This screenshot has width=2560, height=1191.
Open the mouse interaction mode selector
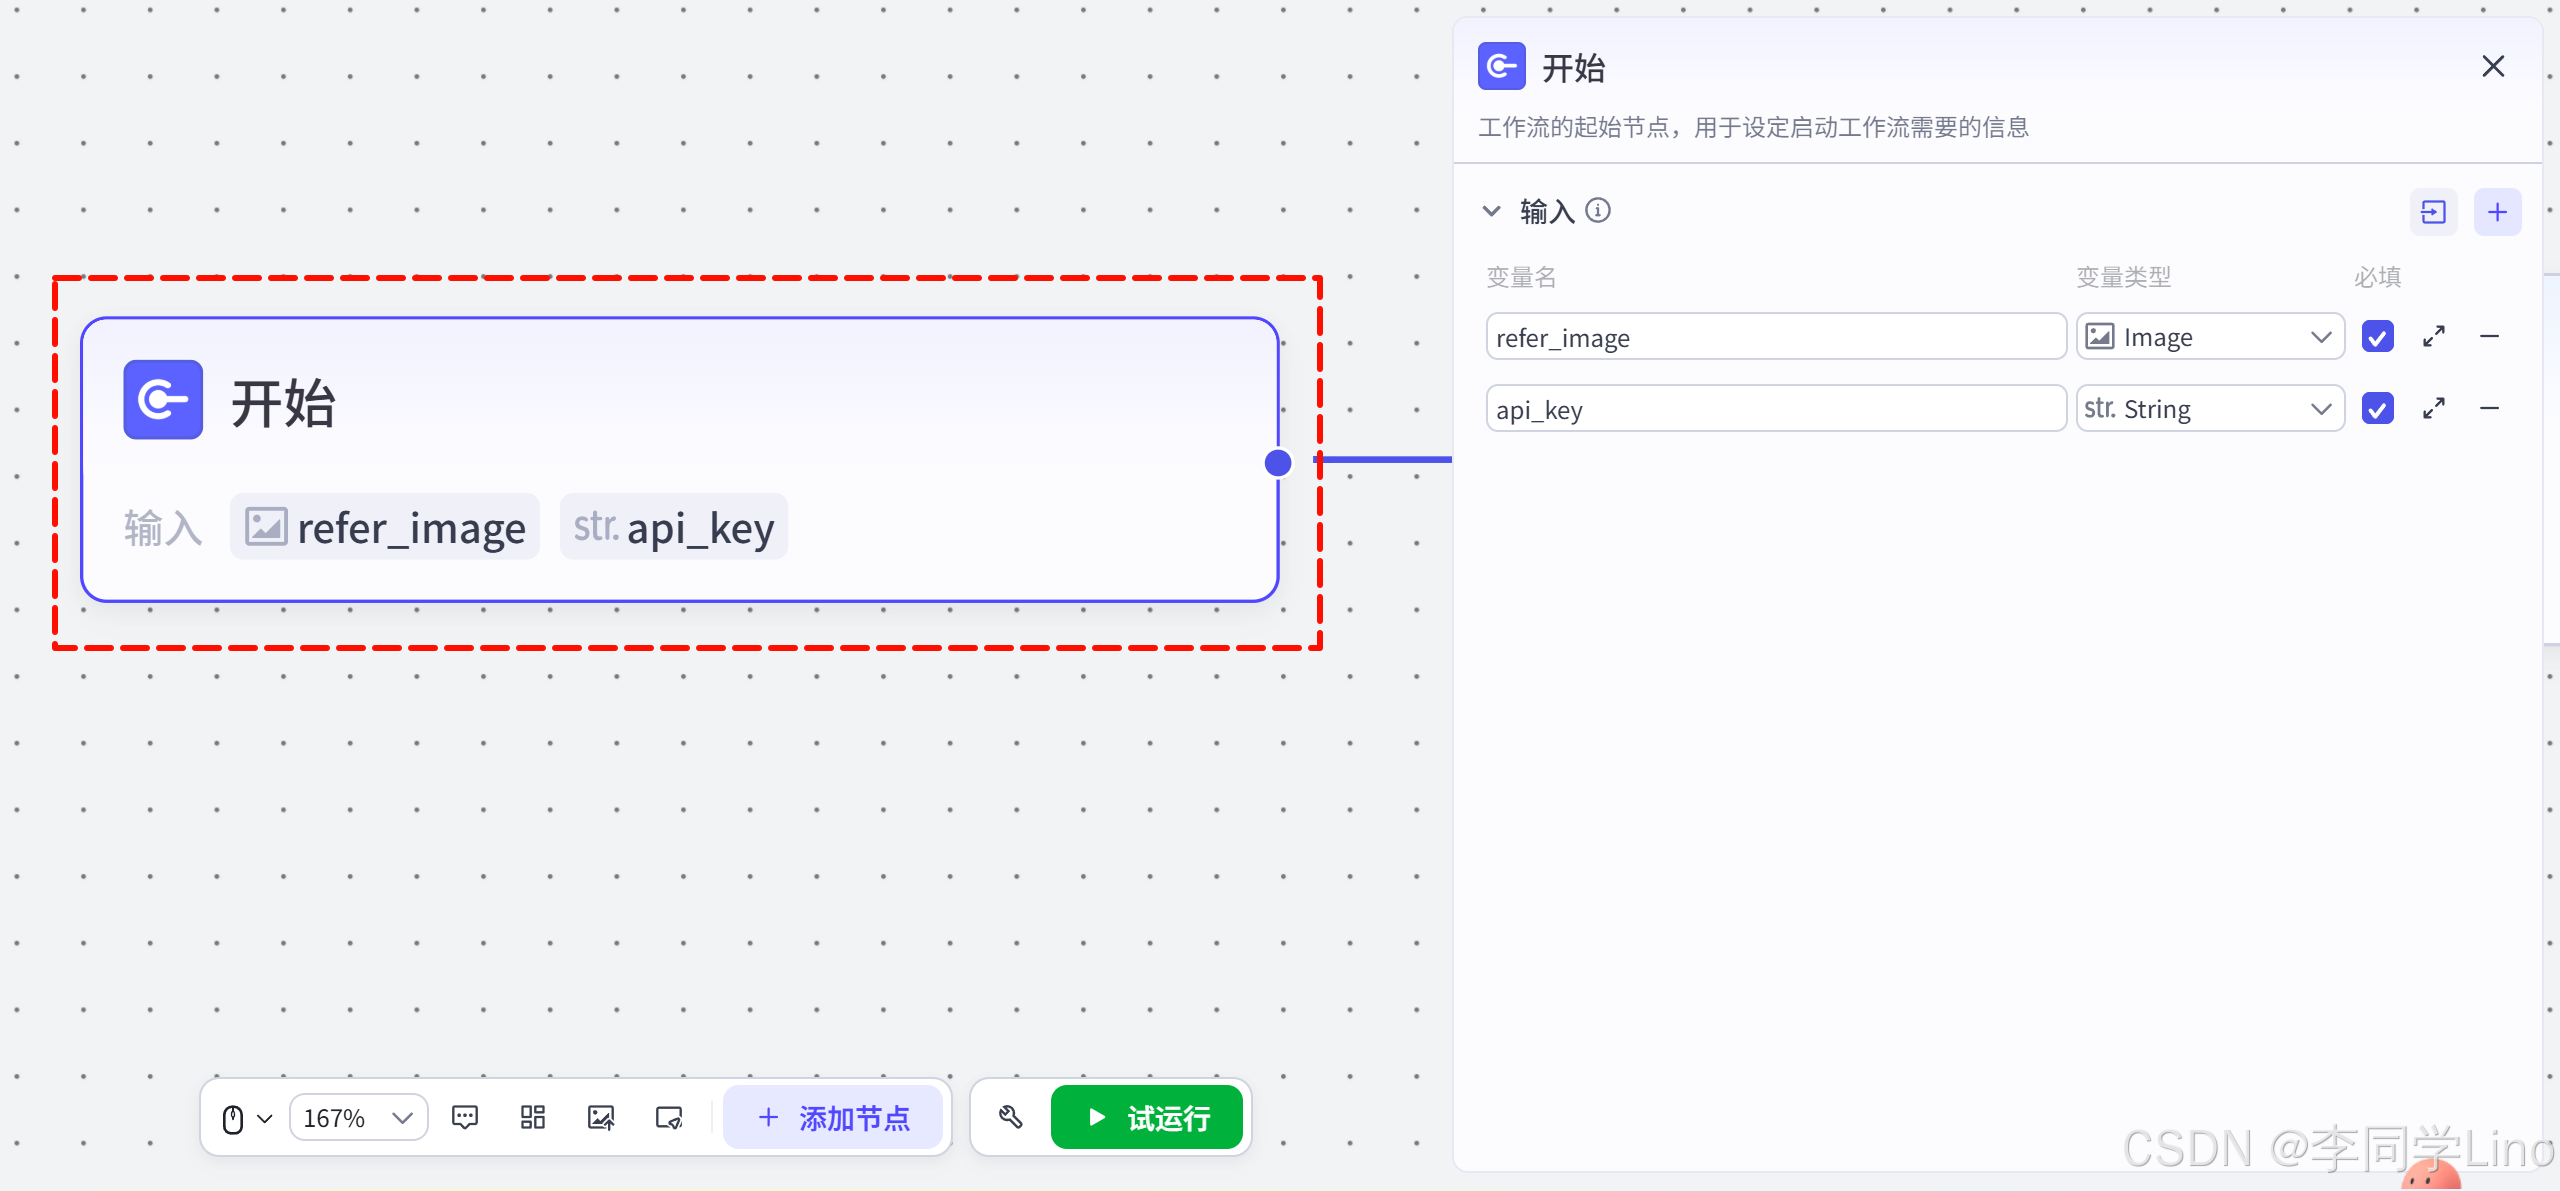click(245, 1117)
